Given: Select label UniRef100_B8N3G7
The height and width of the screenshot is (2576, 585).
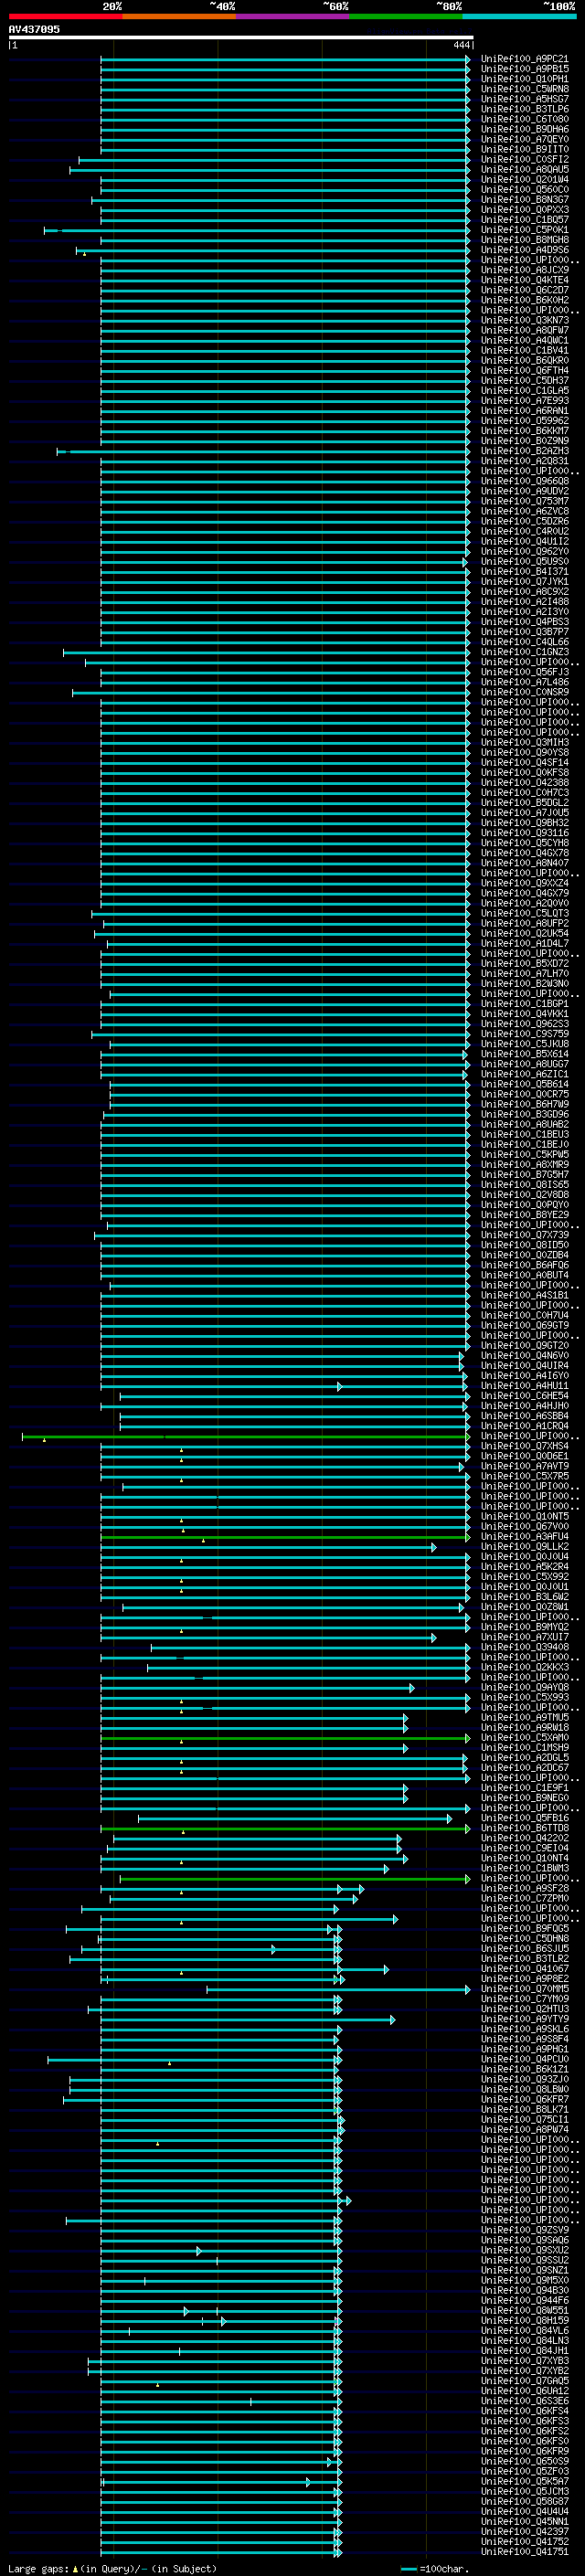Looking at the screenshot, I should click(525, 199).
